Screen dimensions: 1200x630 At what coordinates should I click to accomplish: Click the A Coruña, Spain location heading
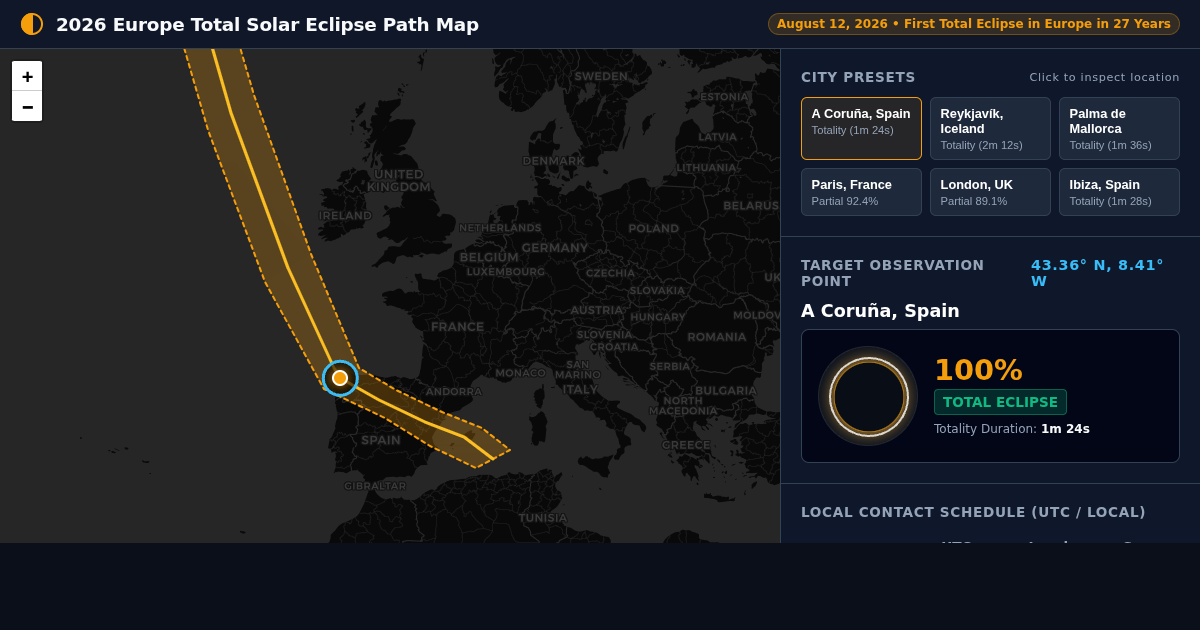(x=880, y=311)
